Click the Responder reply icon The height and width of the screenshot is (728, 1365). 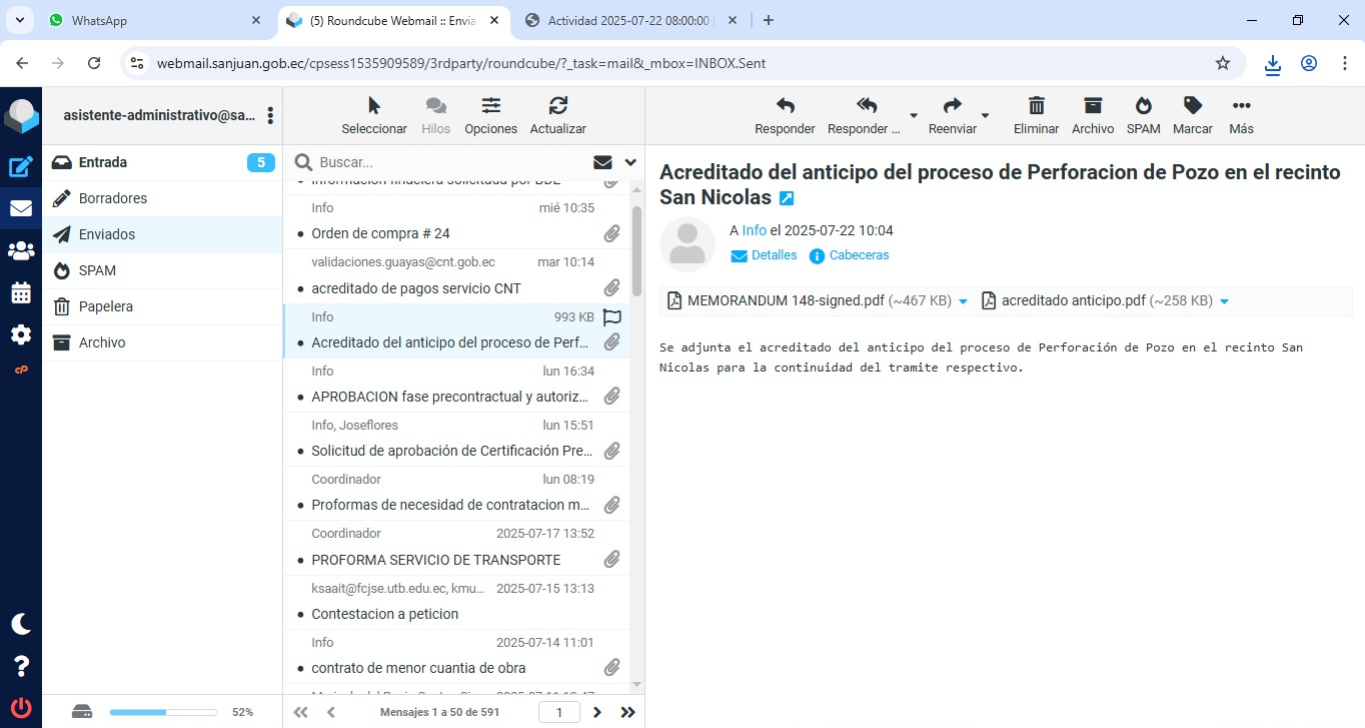785,106
